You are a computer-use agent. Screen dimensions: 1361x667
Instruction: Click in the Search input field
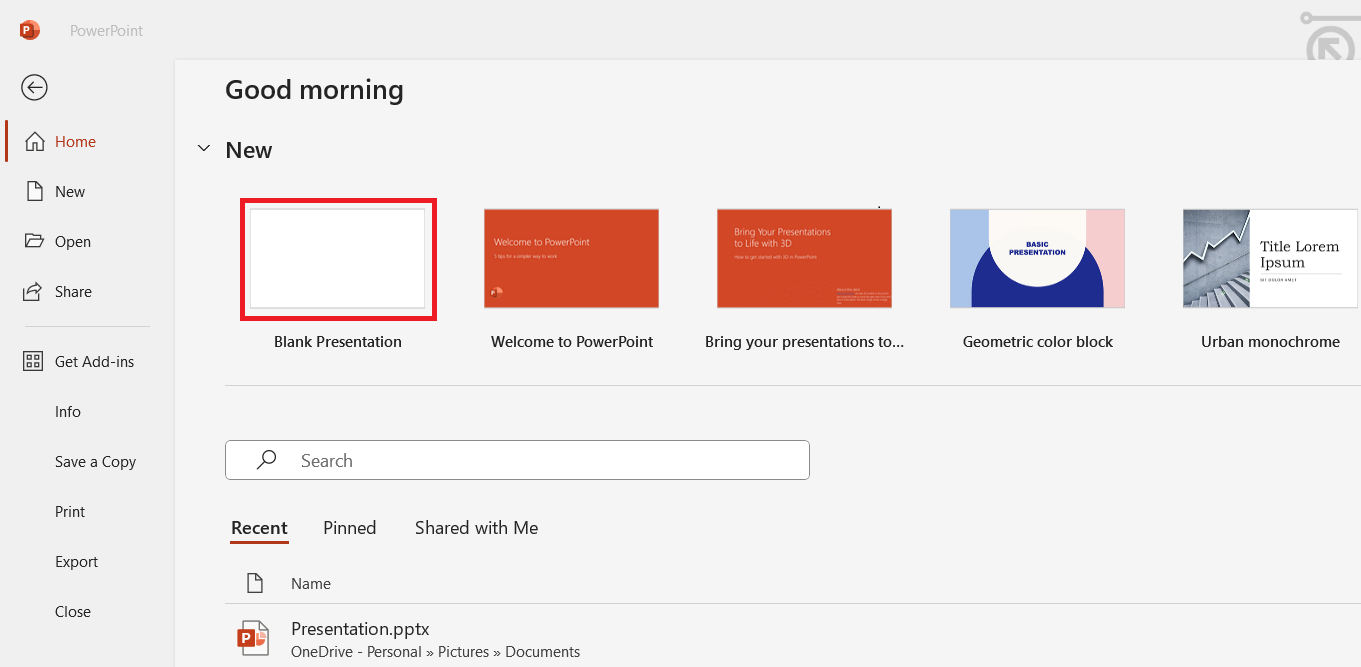point(517,460)
